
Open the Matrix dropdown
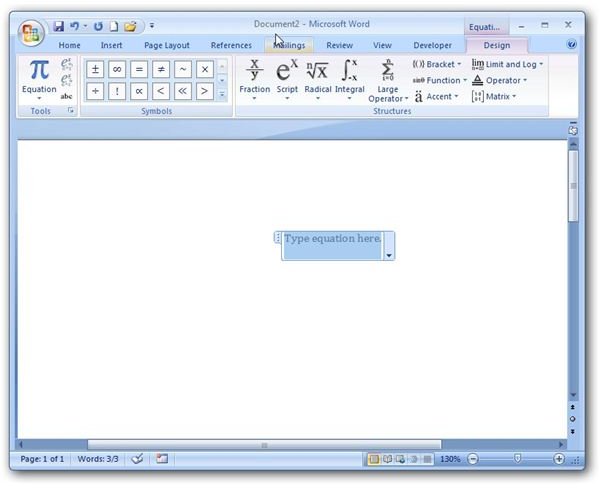coord(494,96)
